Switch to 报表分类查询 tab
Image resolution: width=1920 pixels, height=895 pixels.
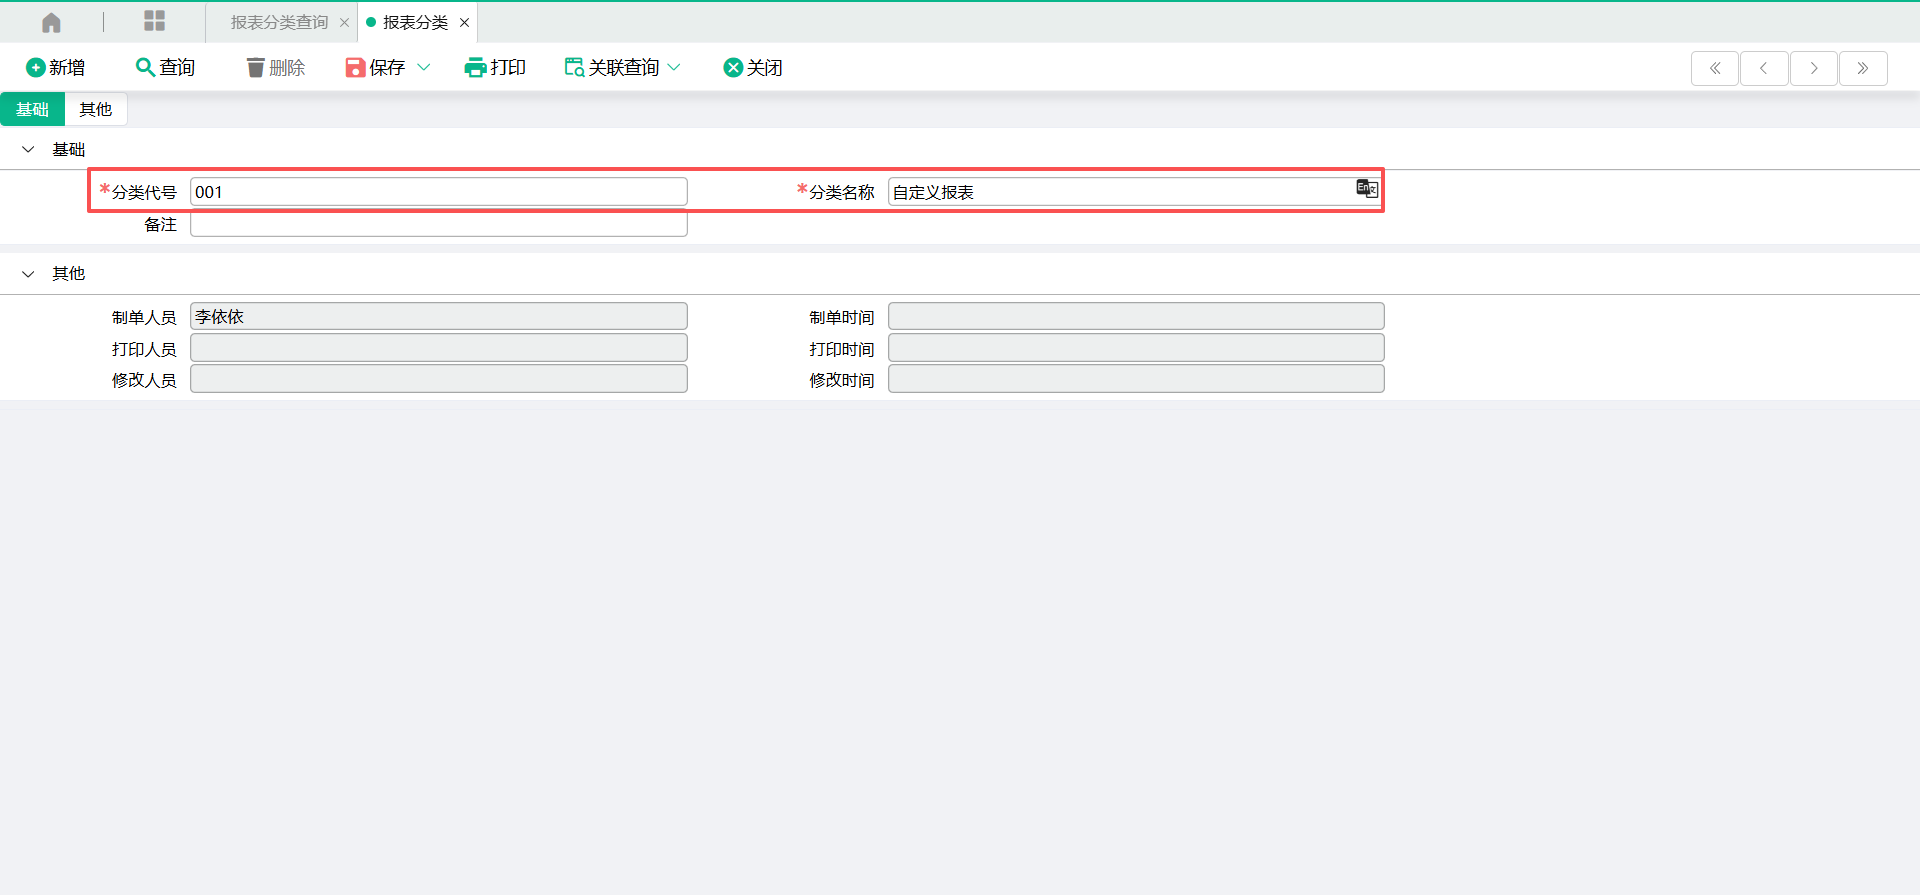tap(279, 22)
